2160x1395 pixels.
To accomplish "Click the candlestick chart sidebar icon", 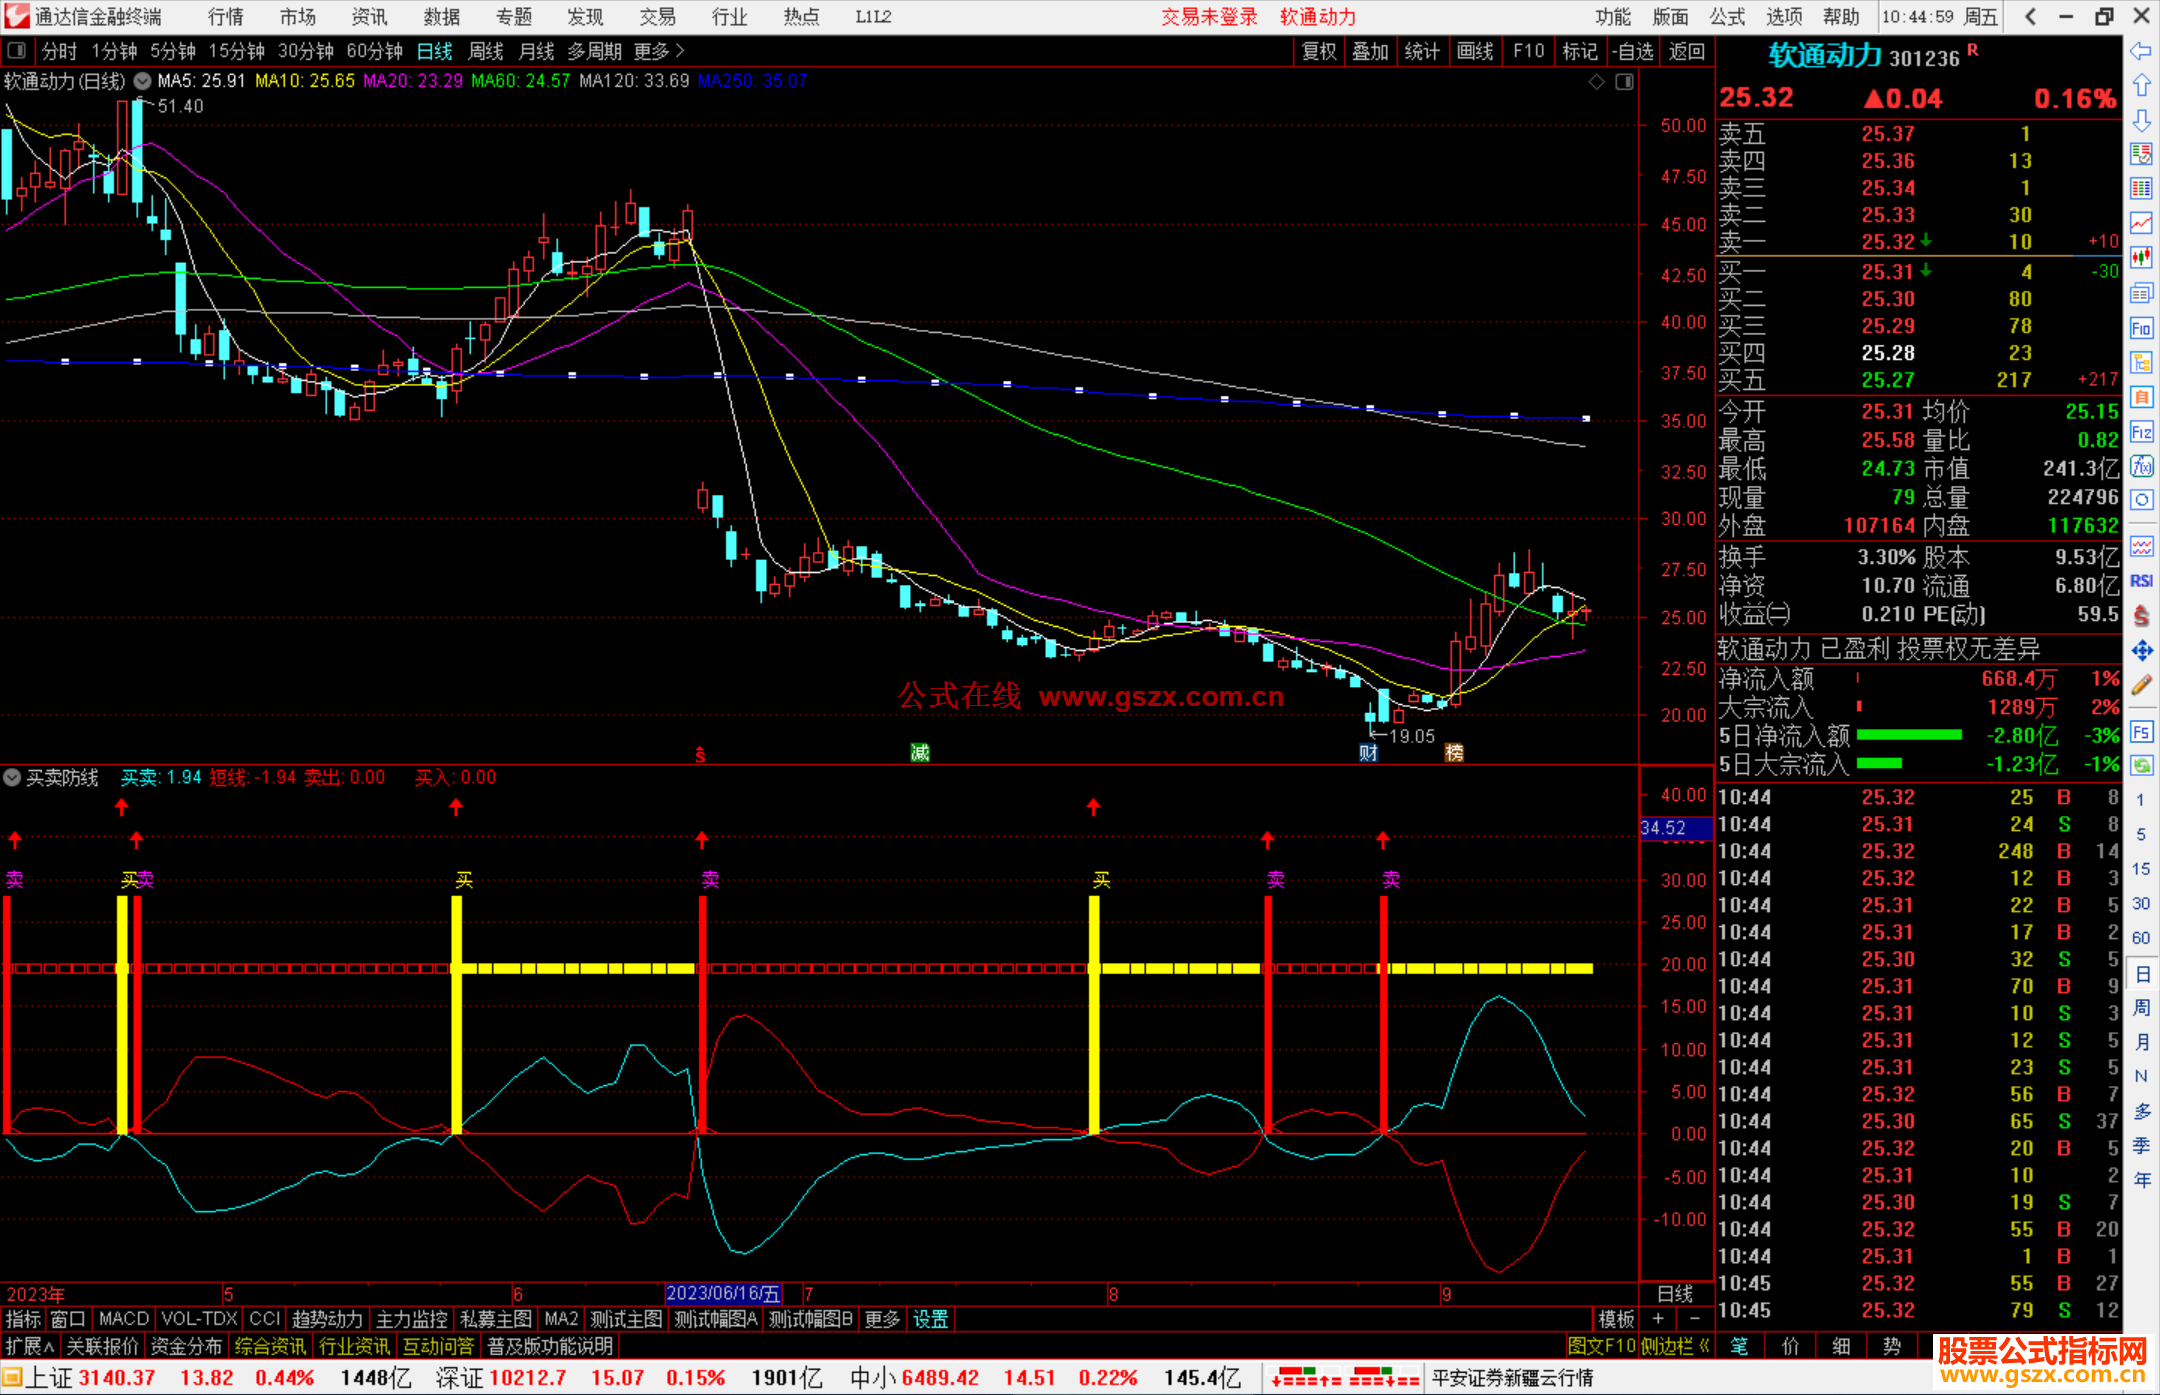I will click(x=2141, y=258).
